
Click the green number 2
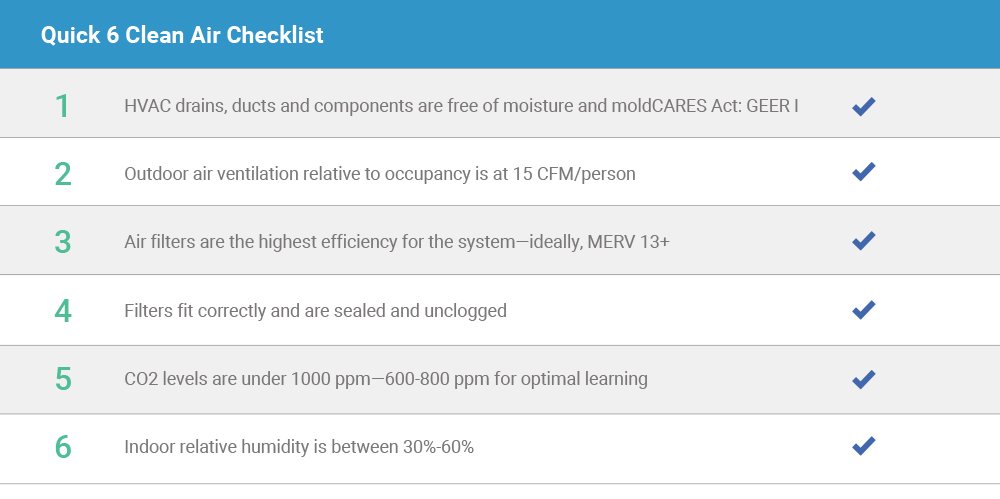click(62, 174)
